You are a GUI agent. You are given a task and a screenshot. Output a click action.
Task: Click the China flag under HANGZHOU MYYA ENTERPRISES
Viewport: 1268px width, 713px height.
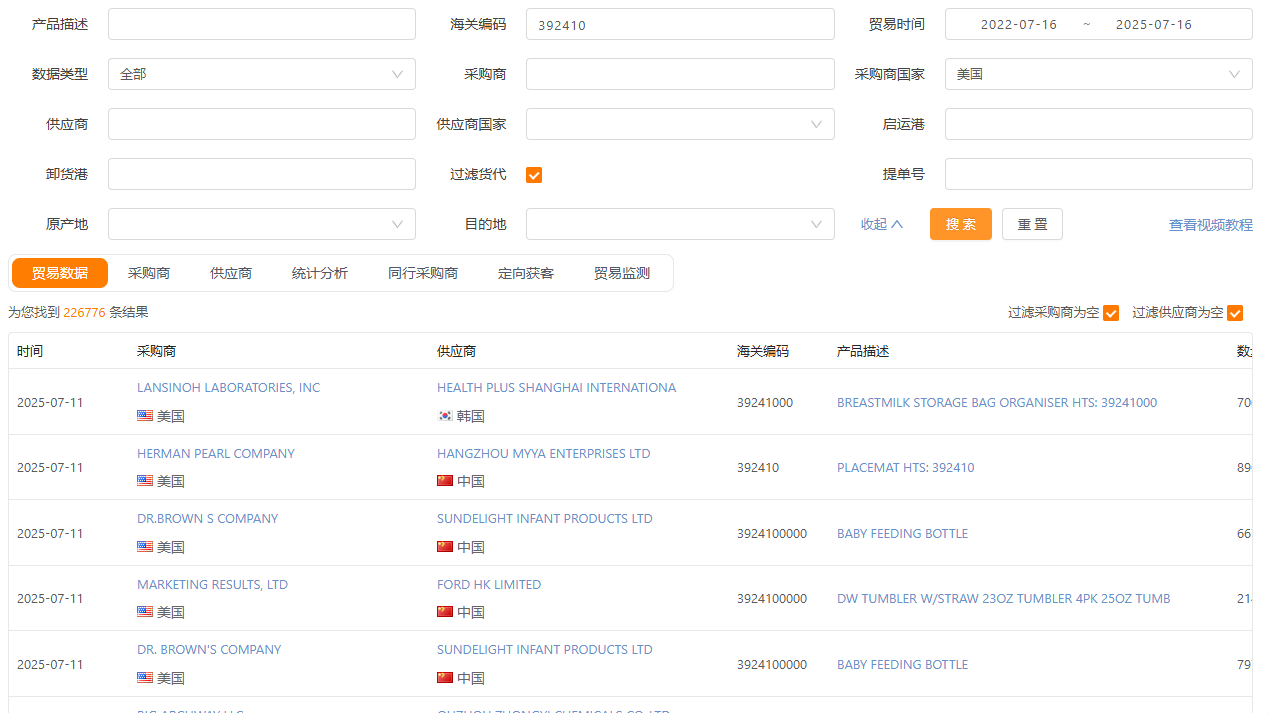[445, 481]
